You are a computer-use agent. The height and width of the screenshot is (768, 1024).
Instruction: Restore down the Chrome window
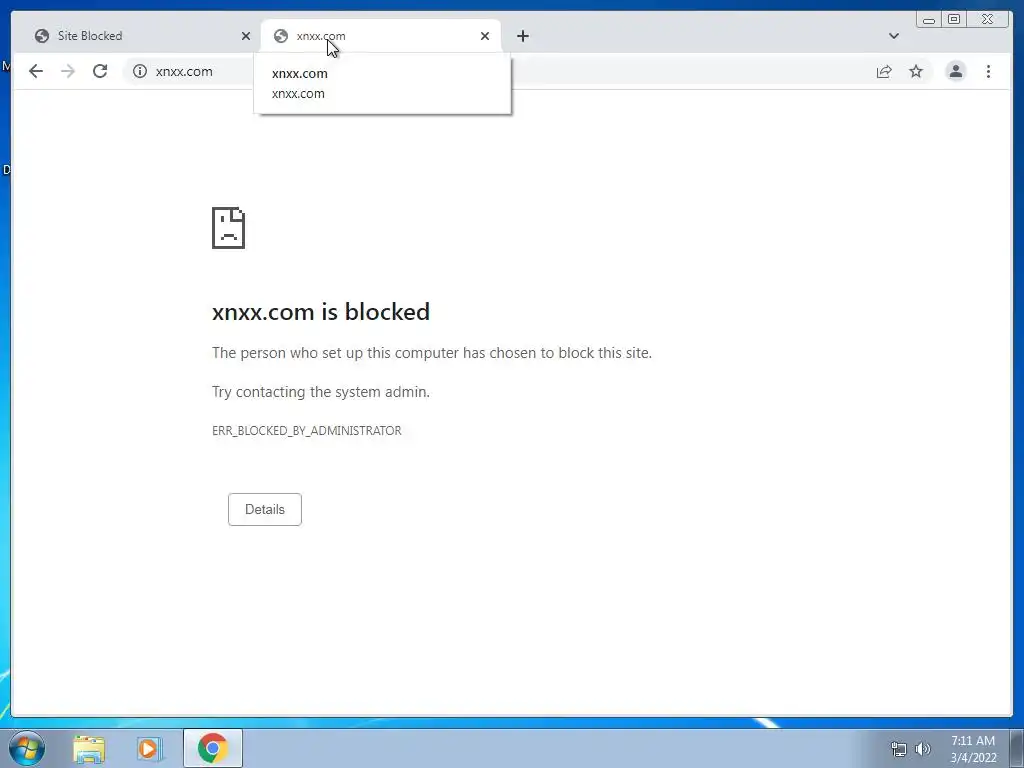(953, 20)
